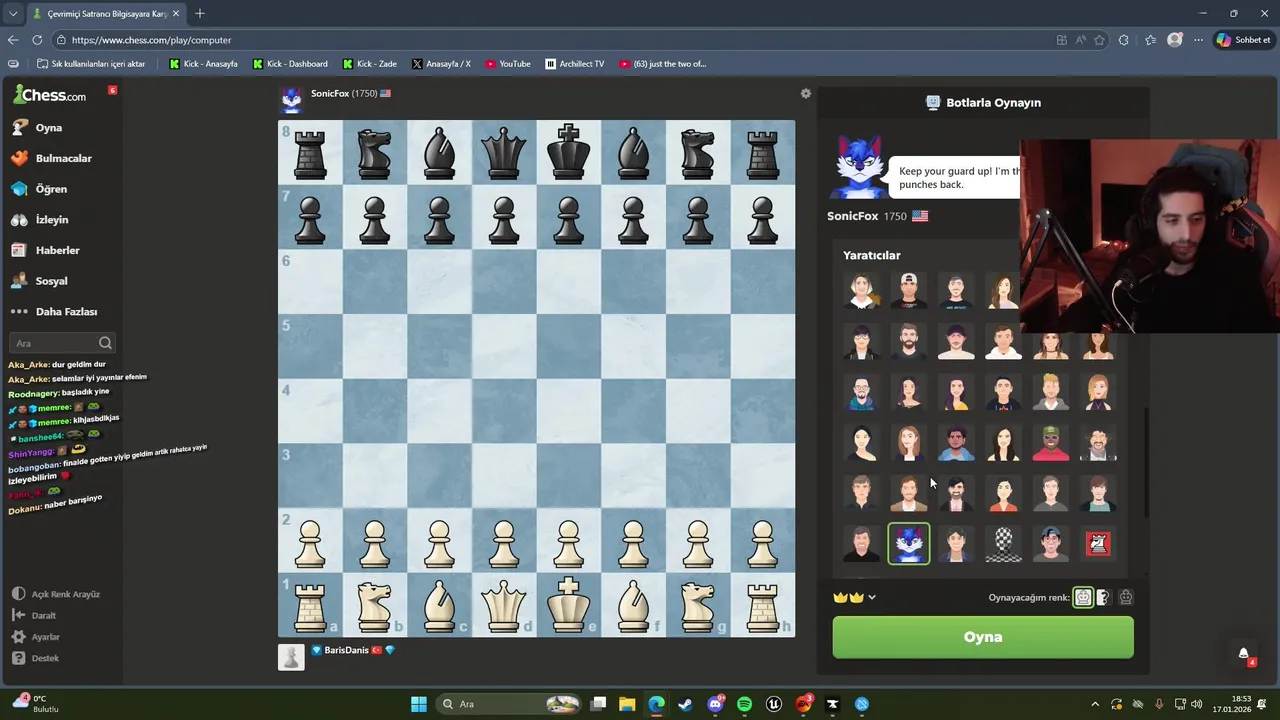Click the black king on e8

[569, 152]
